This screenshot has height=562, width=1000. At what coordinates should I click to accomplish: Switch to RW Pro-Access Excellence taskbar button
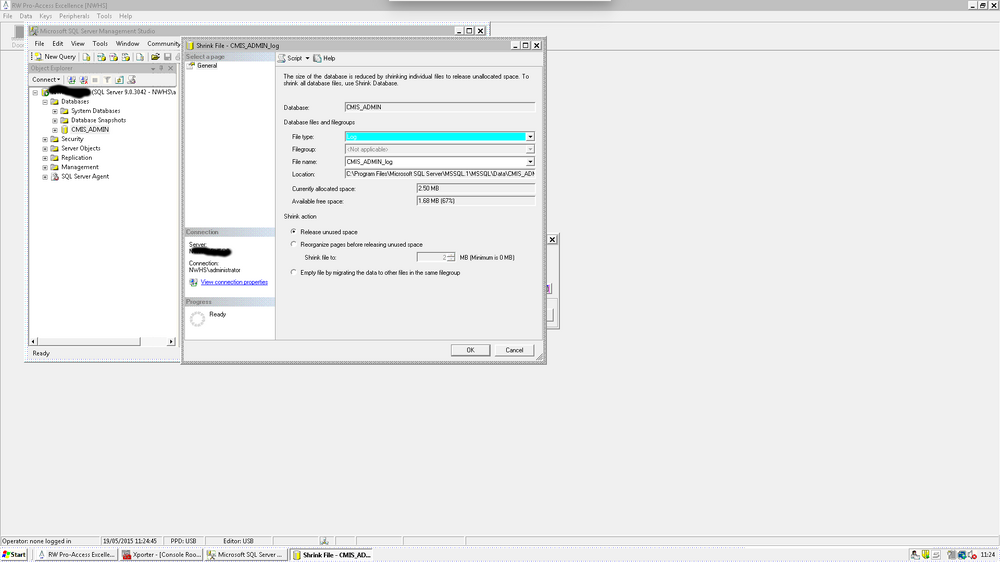[76, 555]
